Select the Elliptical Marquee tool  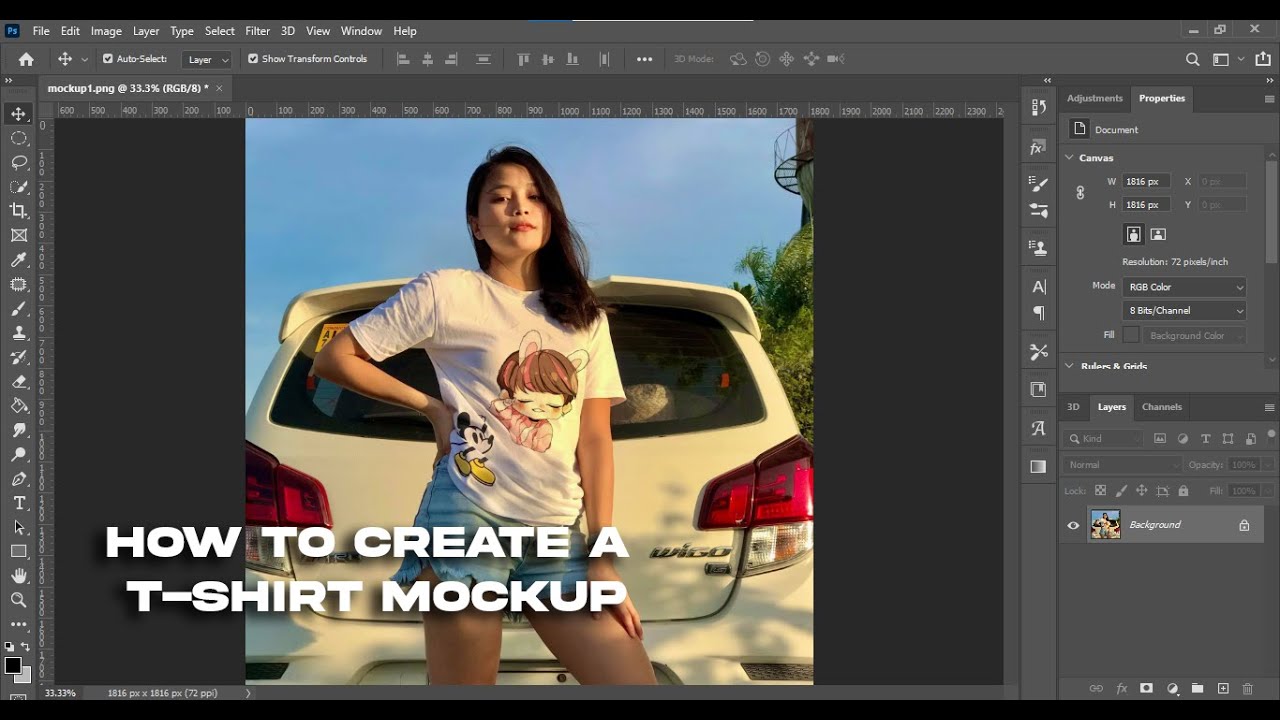19,138
